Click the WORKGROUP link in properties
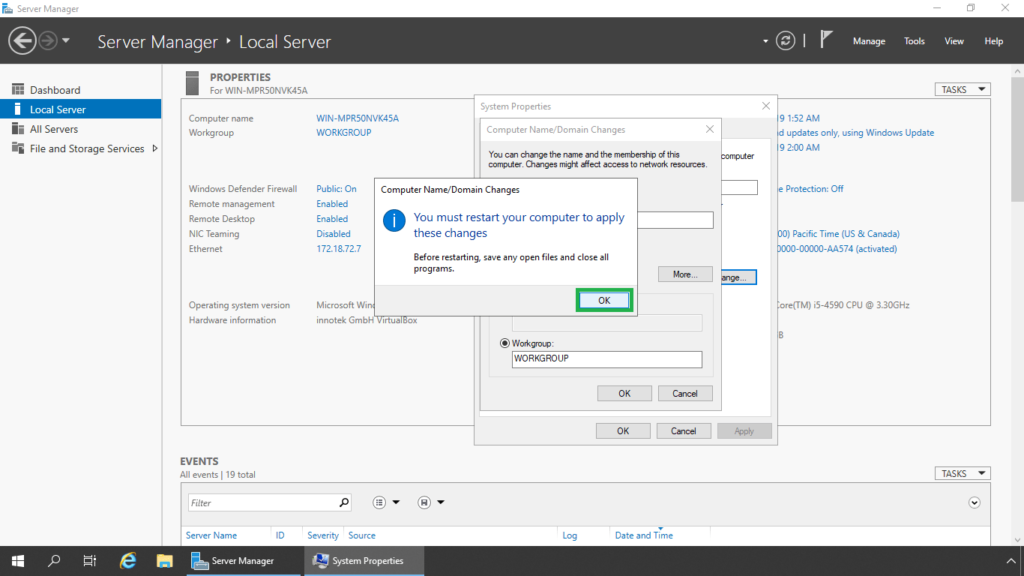The height and width of the screenshot is (576, 1024). pyautogui.click(x=344, y=133)
